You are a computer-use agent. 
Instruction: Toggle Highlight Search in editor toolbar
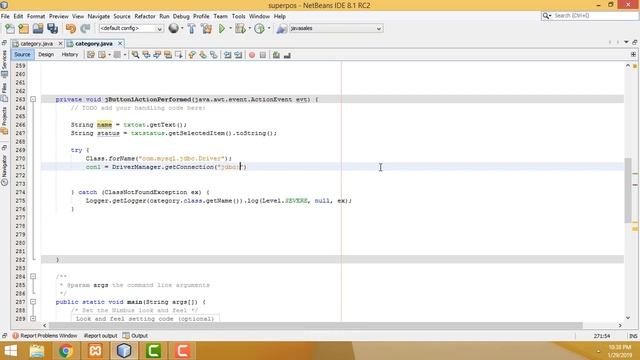point(168,55)
